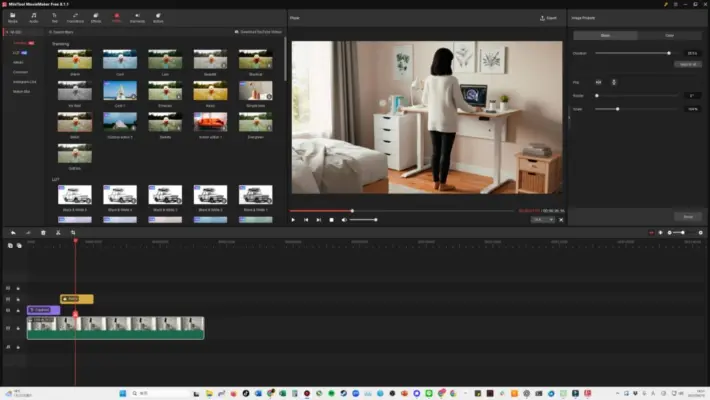Choose the Cool filter thumbnail
710x400 pixels.
click(x=120, y=59)
